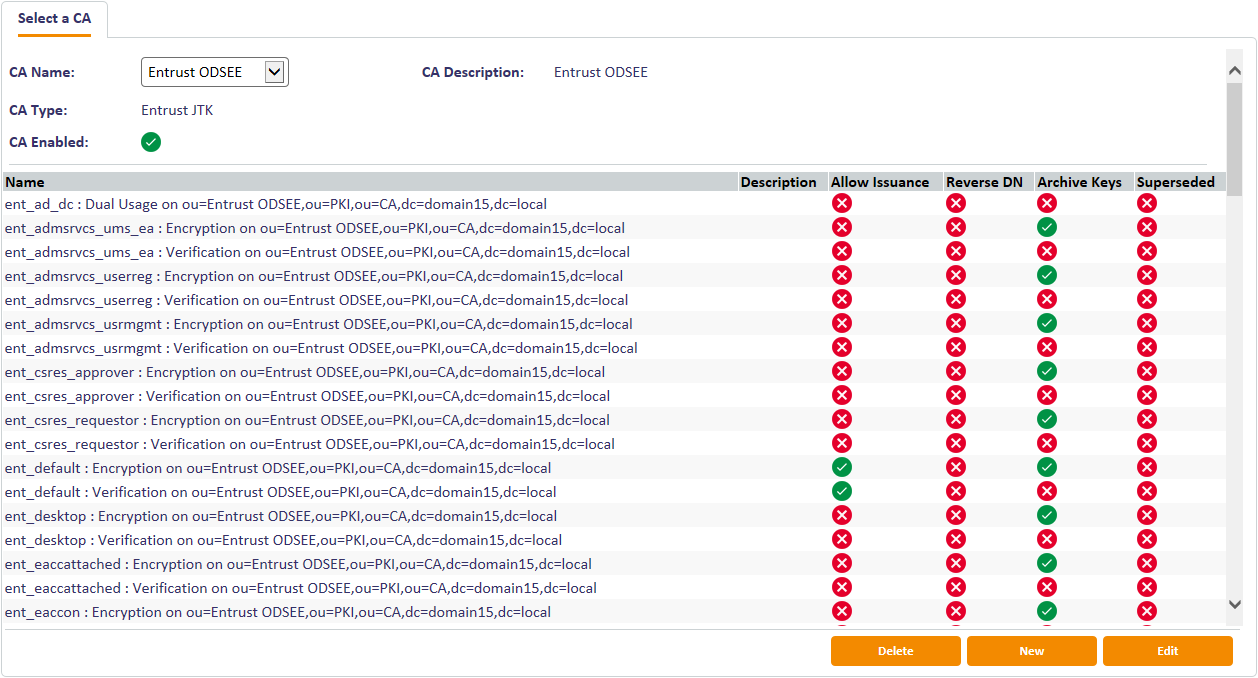Click Reverse DN icon for ent_ad_dc Dual Usage

(956, 203)
